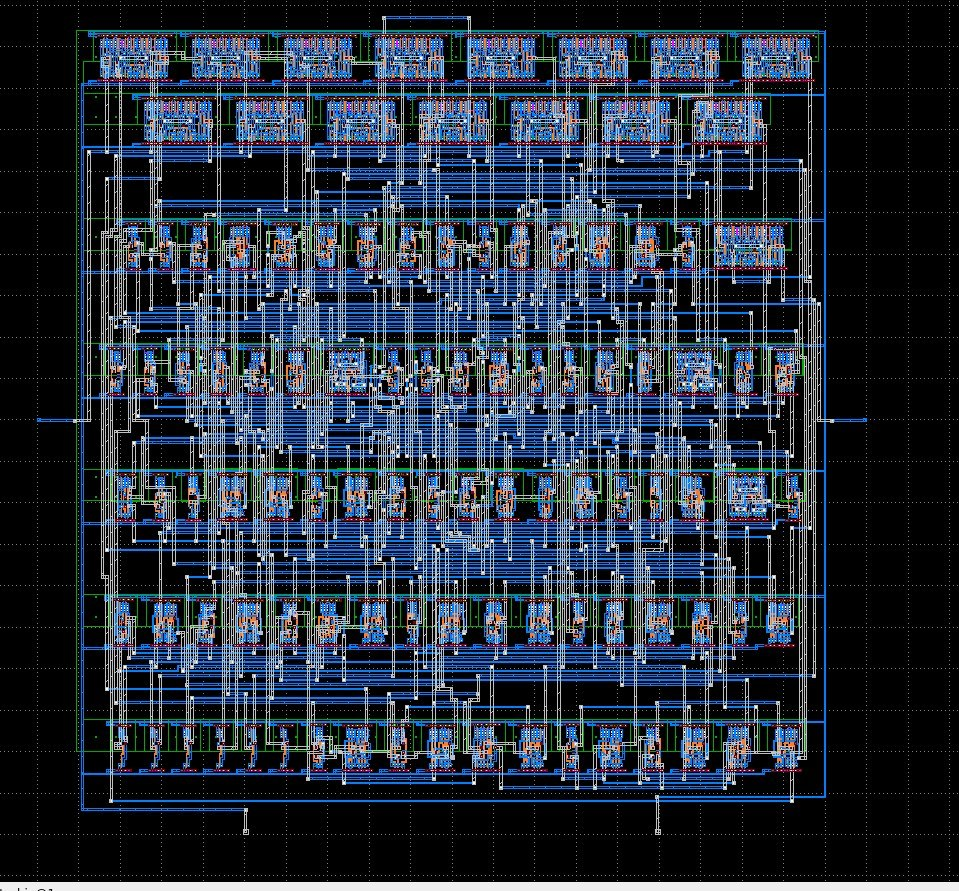Click the bottom-left square pin terminal
Screen dimensions: 959x891
click(246, 832)
